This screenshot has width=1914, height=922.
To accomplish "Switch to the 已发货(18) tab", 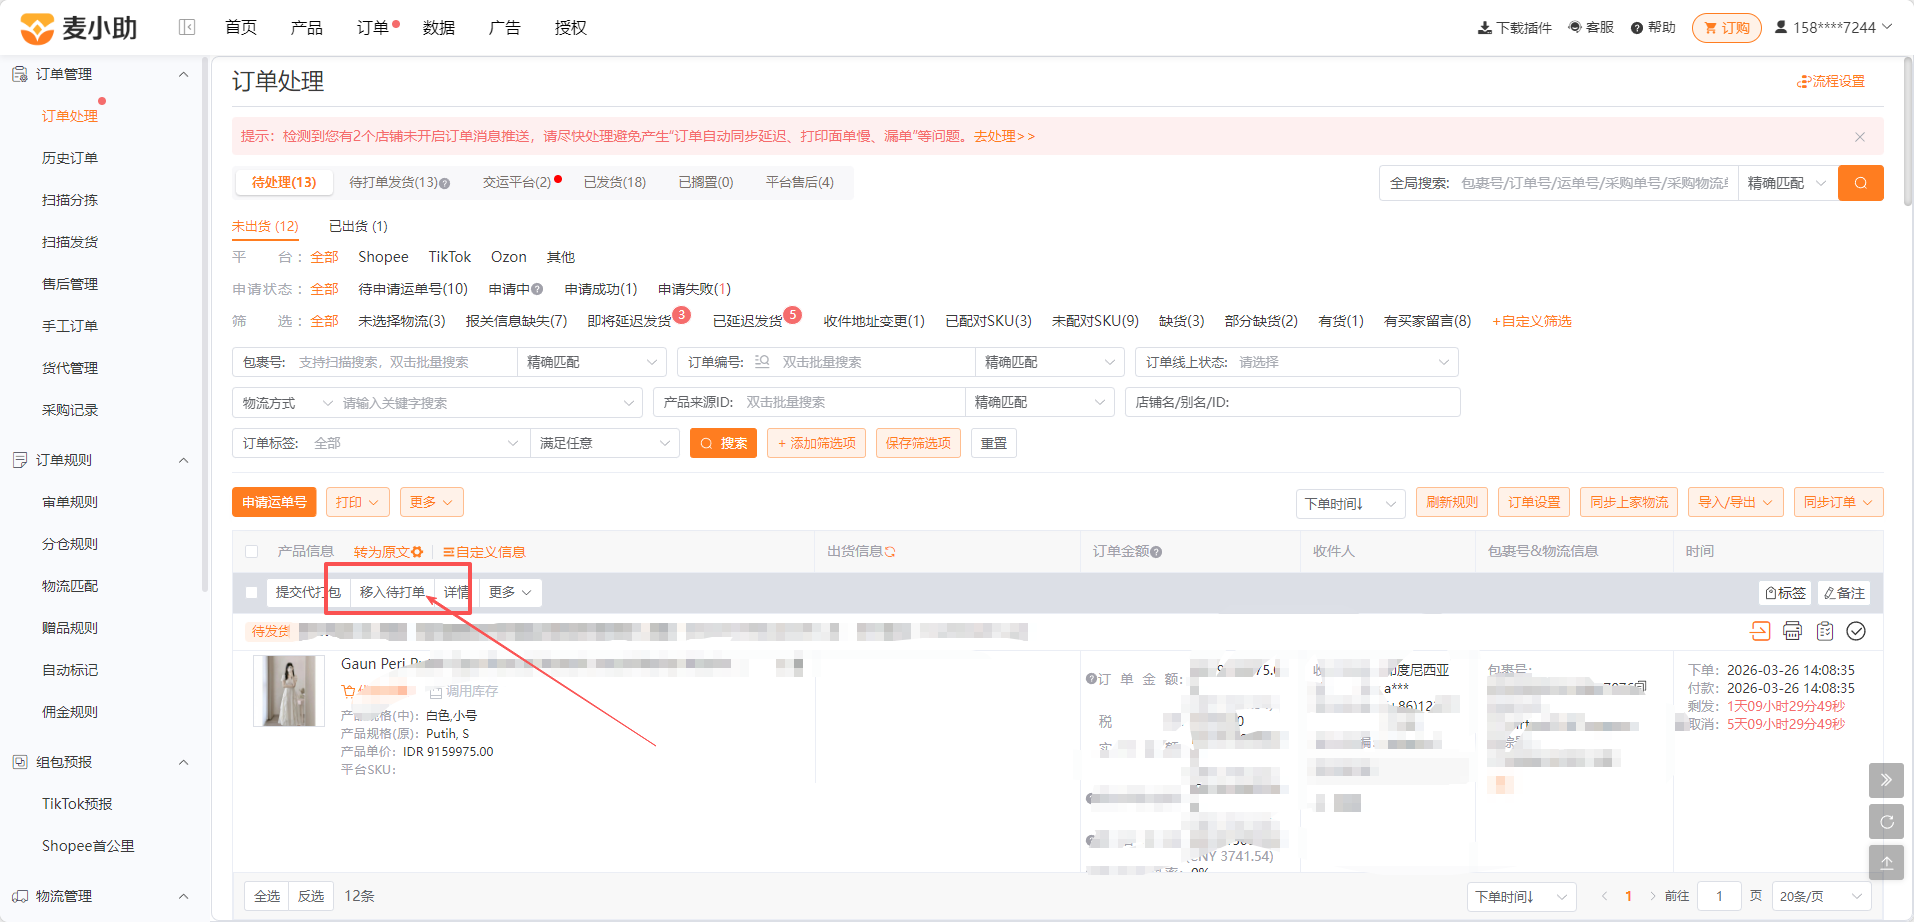I will [614, 182].
